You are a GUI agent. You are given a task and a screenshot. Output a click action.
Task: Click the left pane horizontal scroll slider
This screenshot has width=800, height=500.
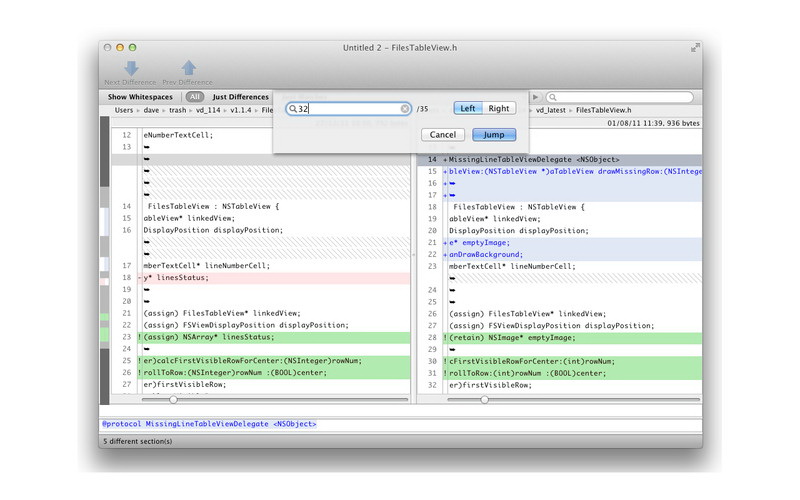tap(173, 399)
